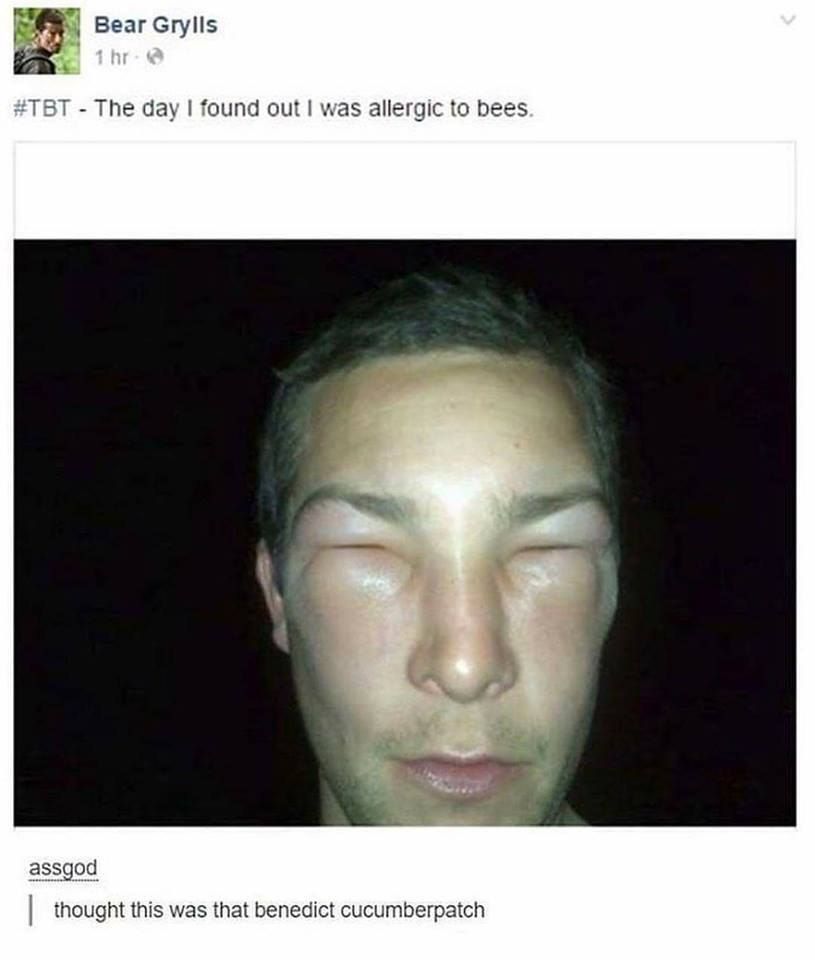Visit the Bear Grylls profile name link
The image size is (815, 960).
click(x=156, y=25)
